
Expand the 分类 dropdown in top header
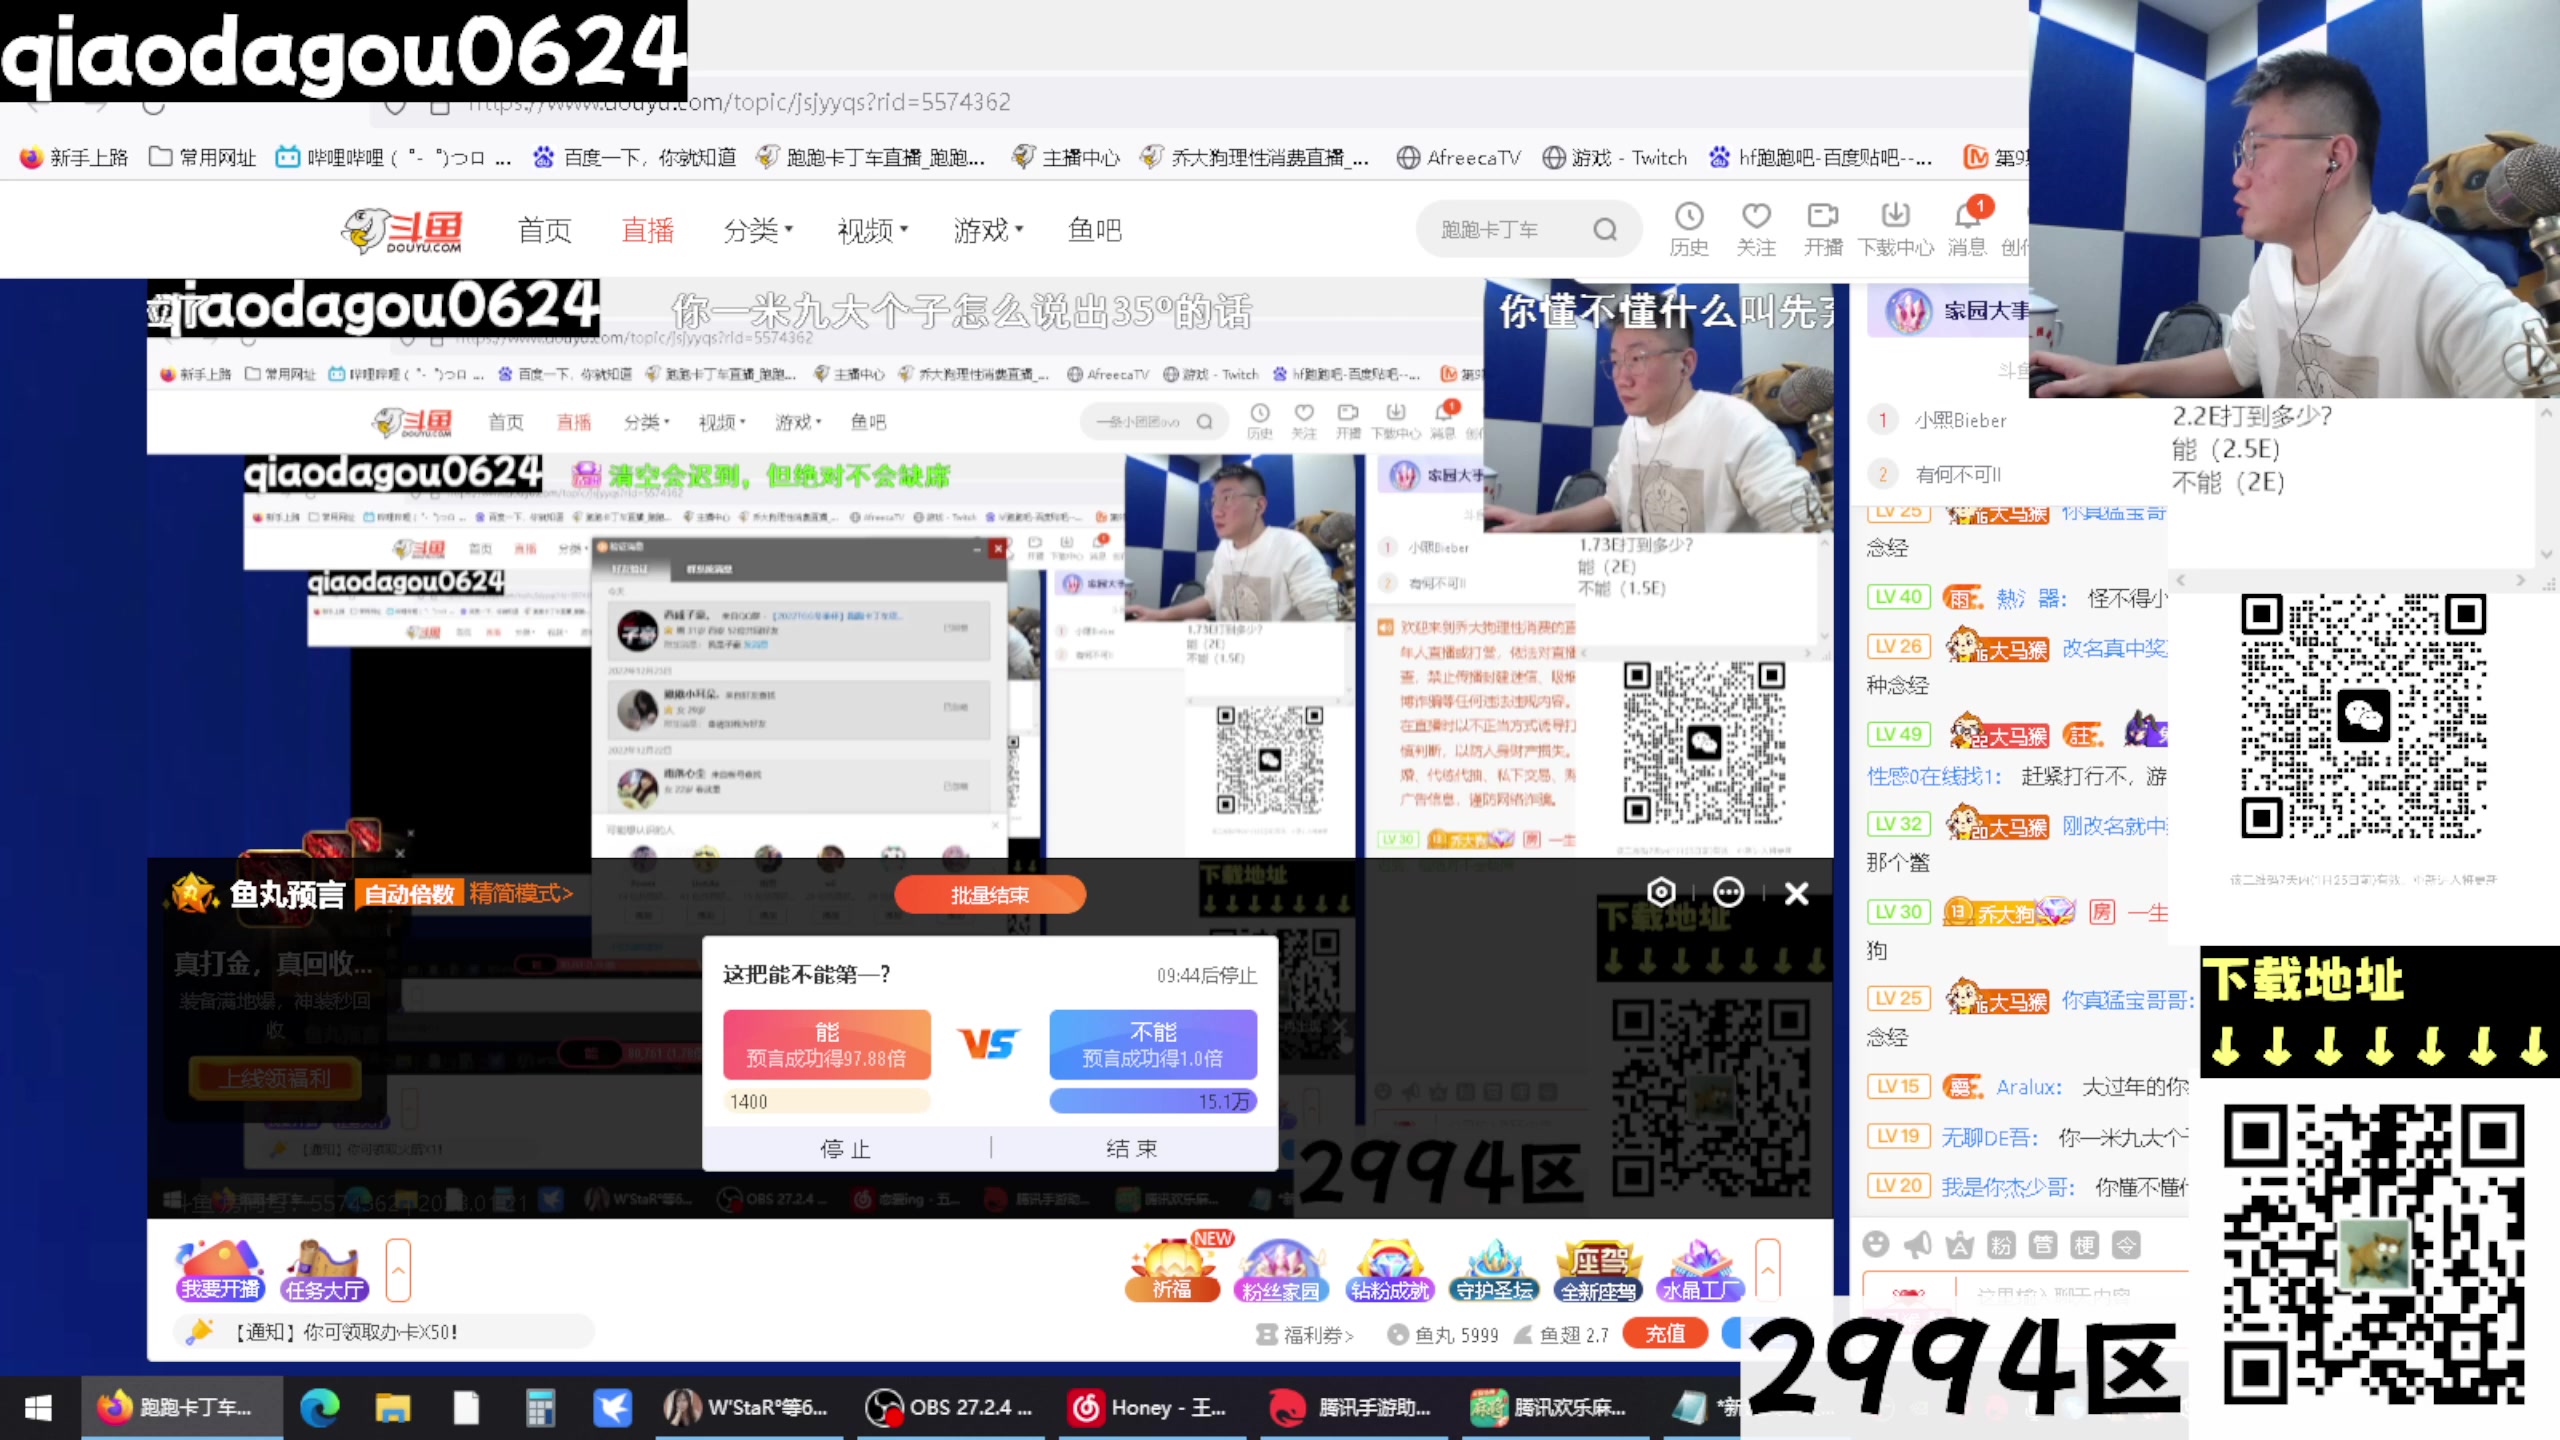pyautogui.click(x=758, y=231)
